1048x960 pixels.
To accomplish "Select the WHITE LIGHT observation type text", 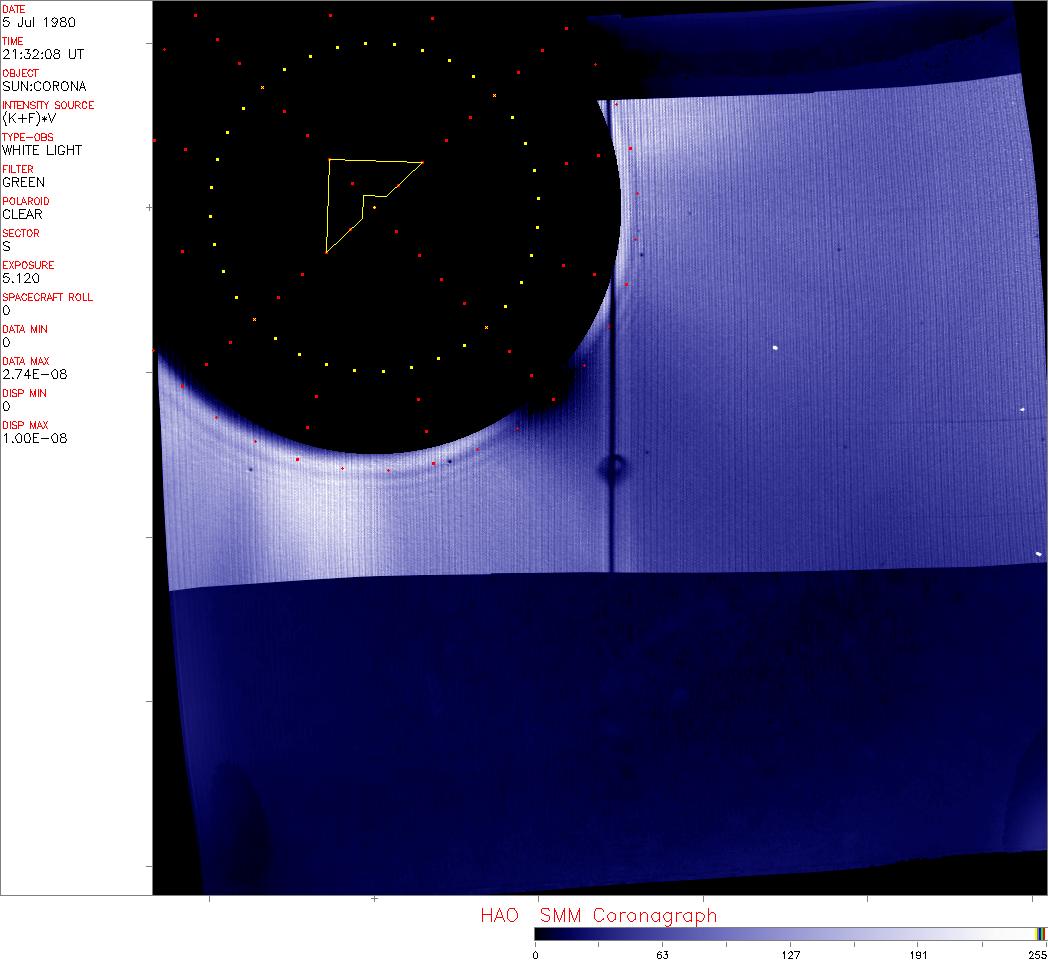I will [x=42, y=150].
